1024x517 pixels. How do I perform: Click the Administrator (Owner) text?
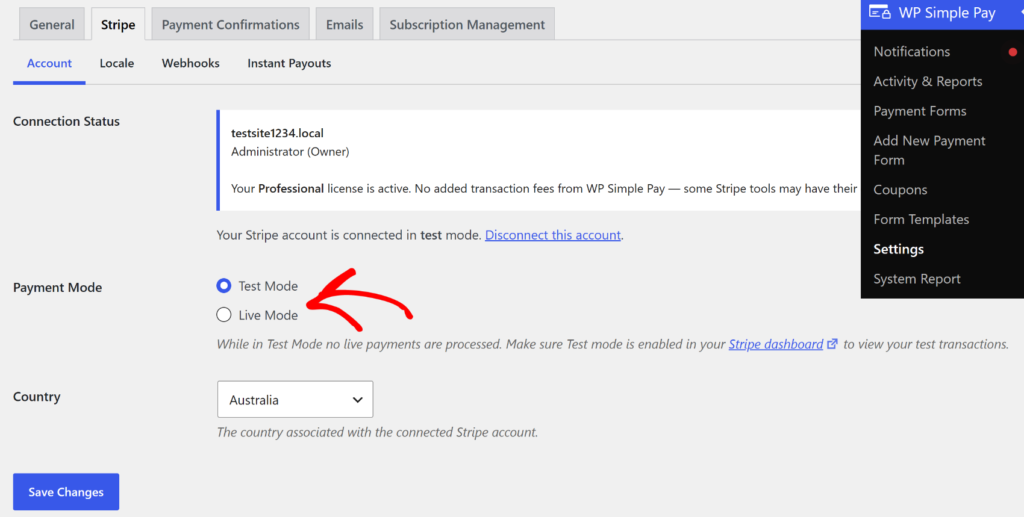coord(290,151)
